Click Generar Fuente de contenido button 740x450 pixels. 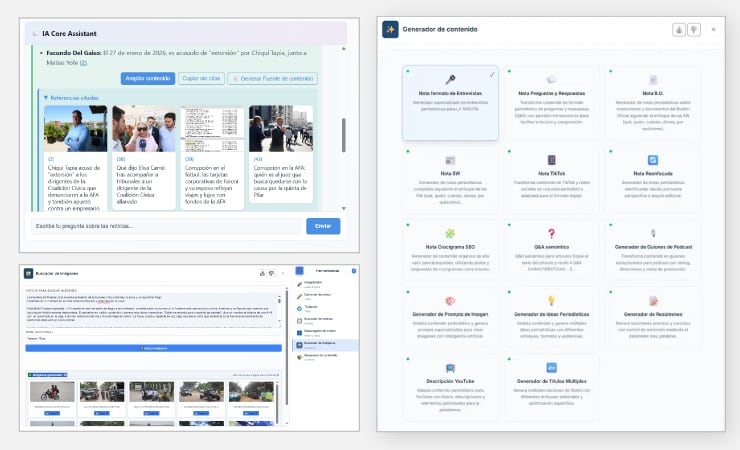click(273, 78)
